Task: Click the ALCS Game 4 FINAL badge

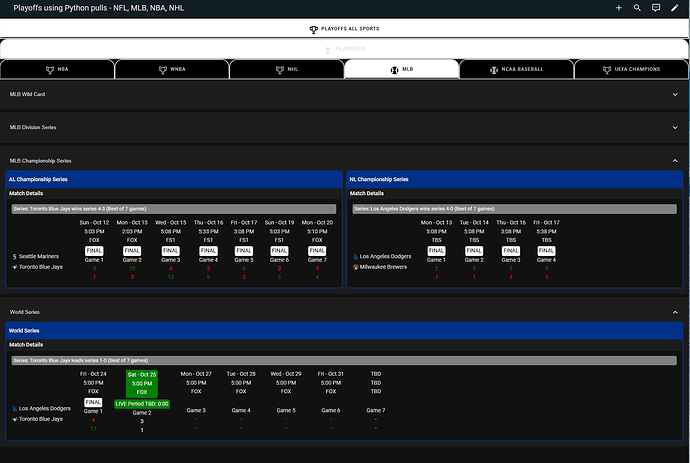Action: click(208, 251)
